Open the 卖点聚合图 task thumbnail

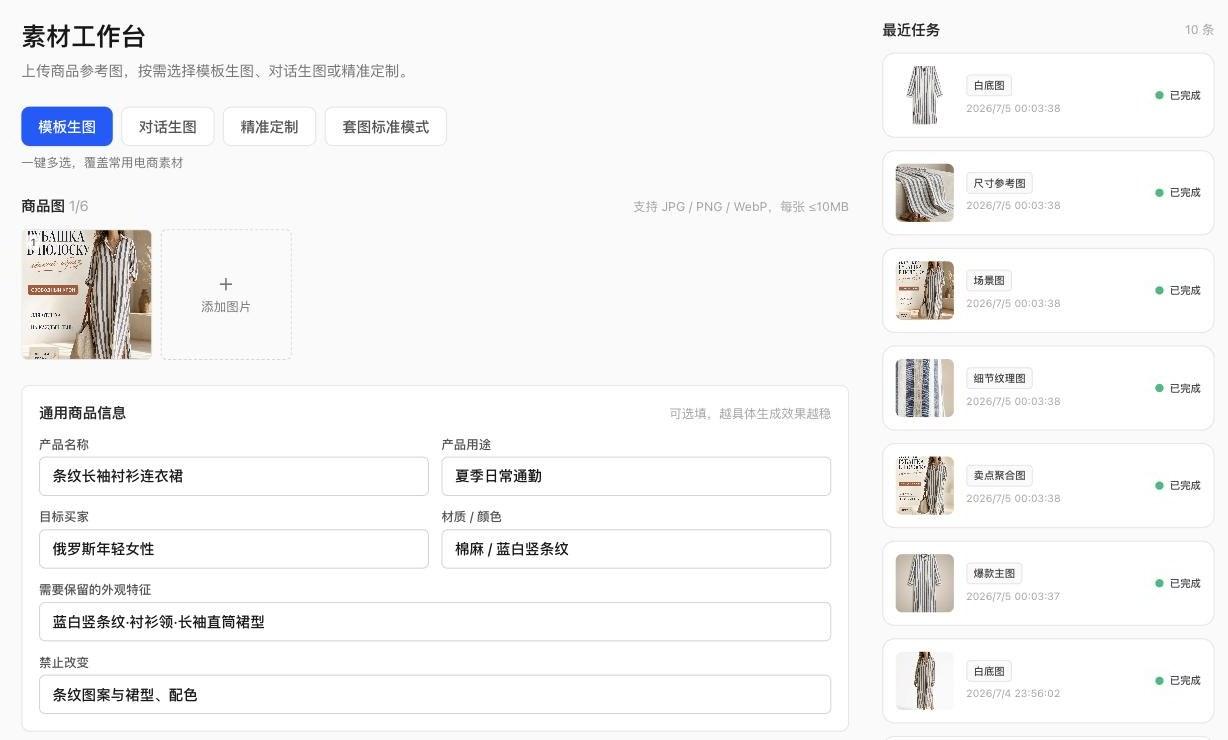925,485
